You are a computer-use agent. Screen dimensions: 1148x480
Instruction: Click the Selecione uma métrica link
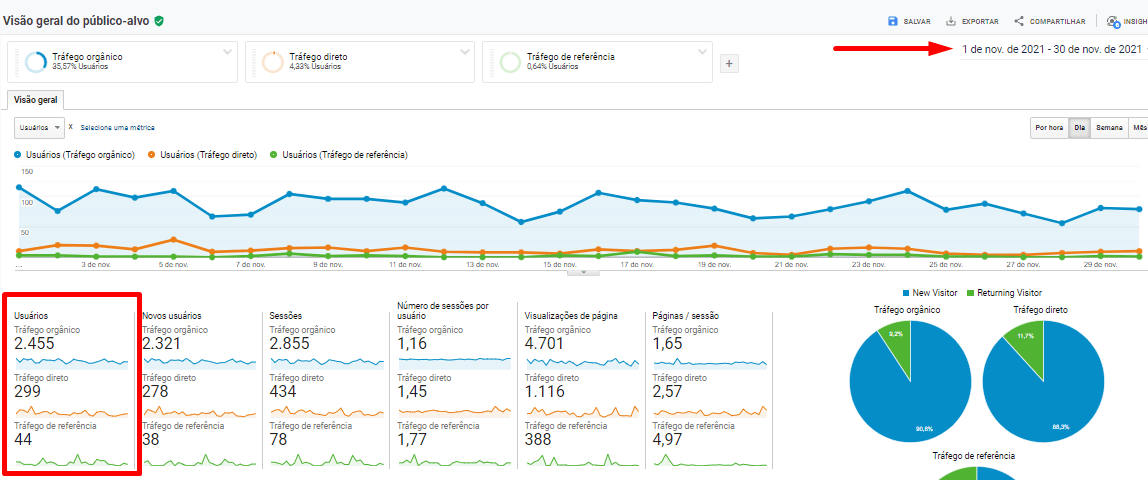pos(117,128)
